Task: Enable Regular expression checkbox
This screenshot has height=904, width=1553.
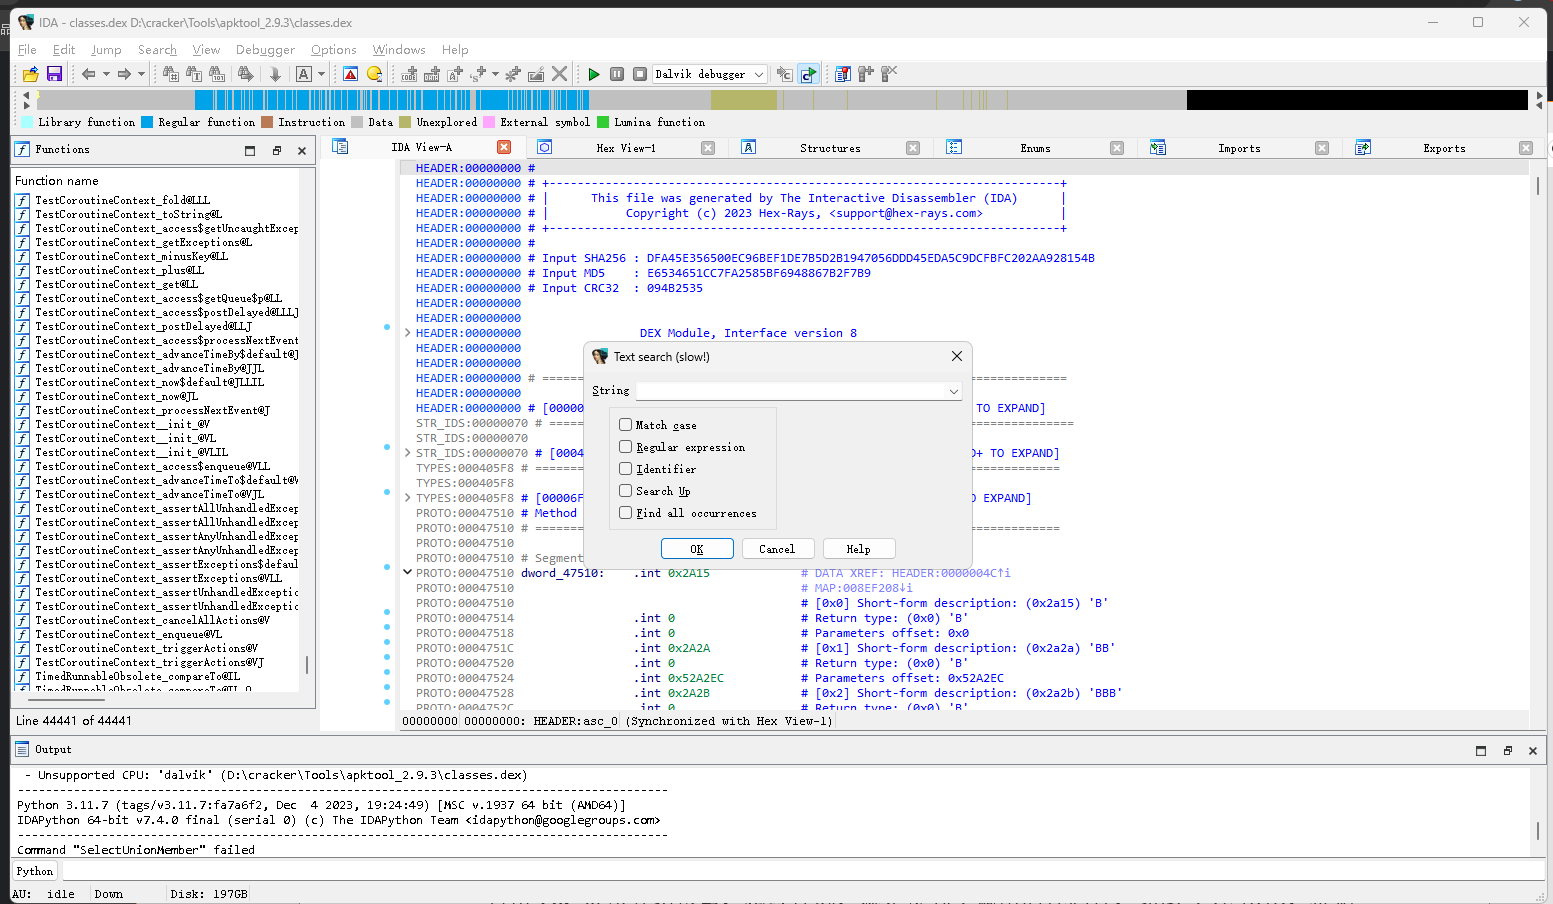Action: pyautogui.click(x=626, y=447)
